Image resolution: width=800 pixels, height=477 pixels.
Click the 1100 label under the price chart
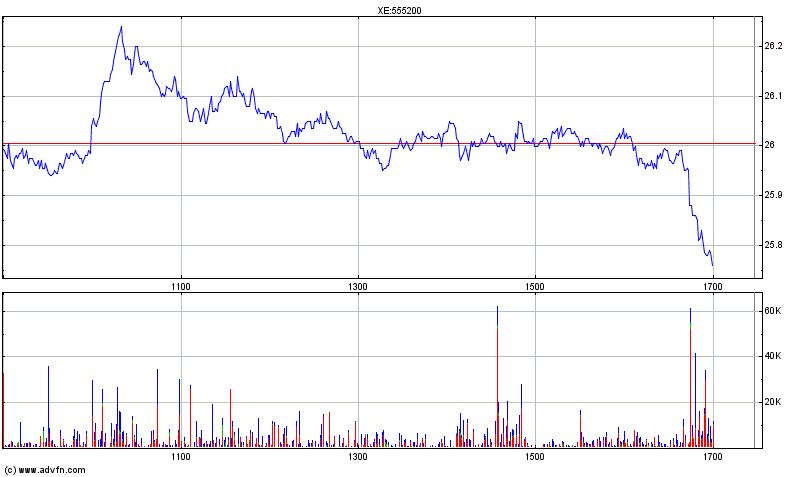pos(181,287)
